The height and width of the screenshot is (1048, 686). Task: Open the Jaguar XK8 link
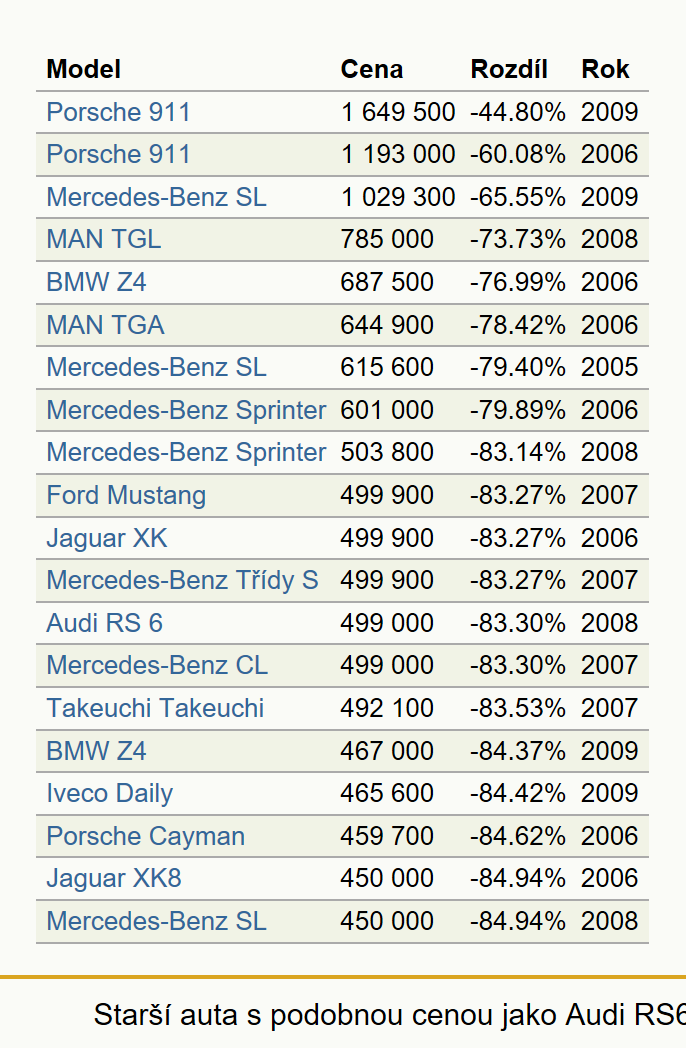[114, 878]
